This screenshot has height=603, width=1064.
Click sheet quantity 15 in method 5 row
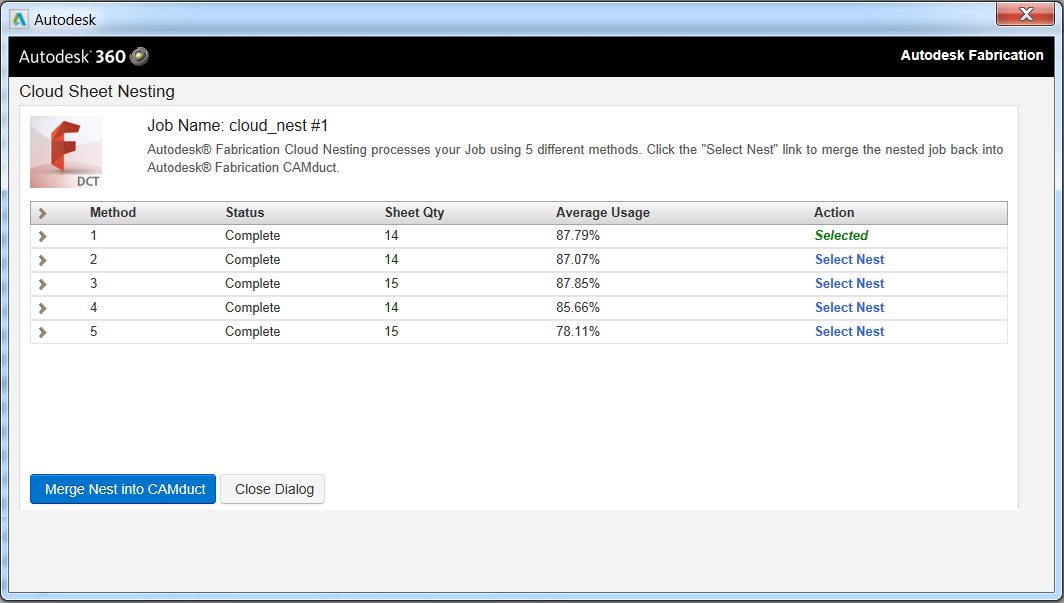click(392, 332)
